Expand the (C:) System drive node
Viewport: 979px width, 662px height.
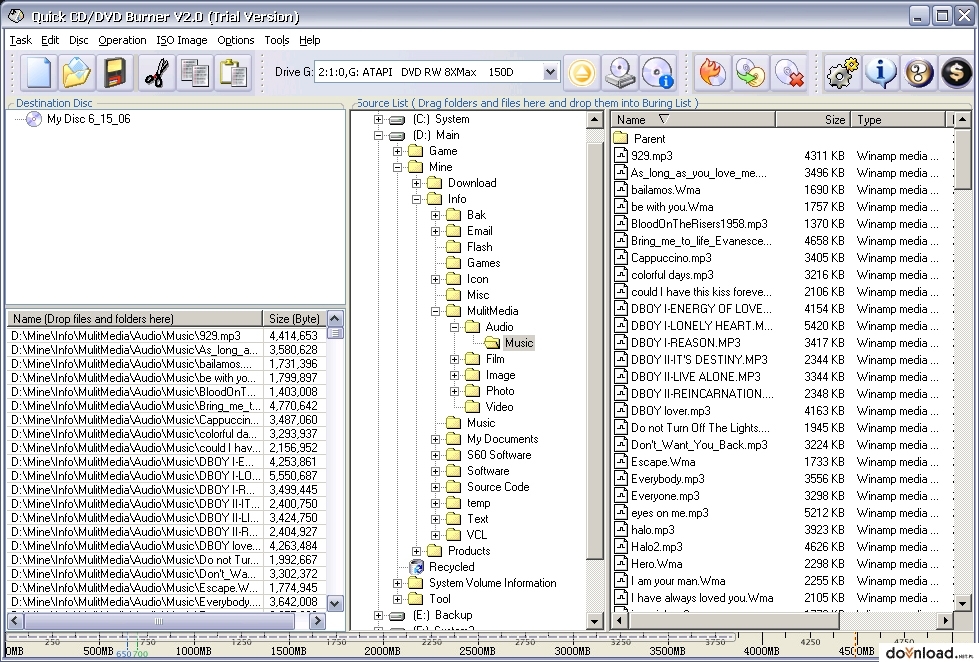(x=378, y=119)
